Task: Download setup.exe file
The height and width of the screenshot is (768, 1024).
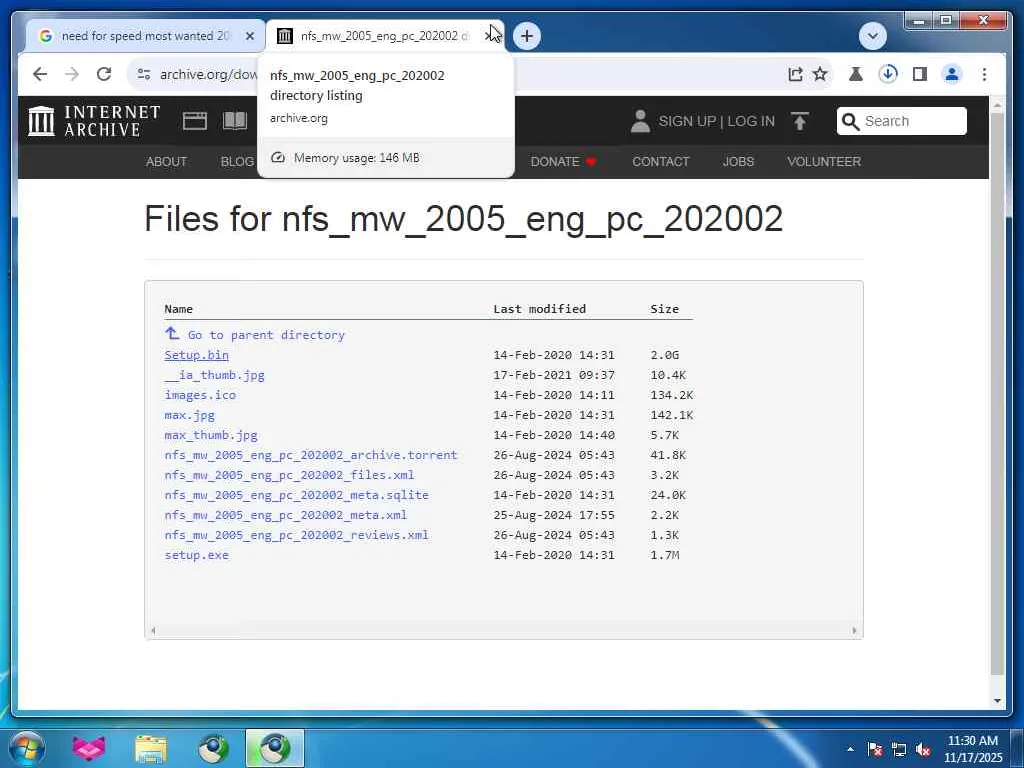Action: 197,554
